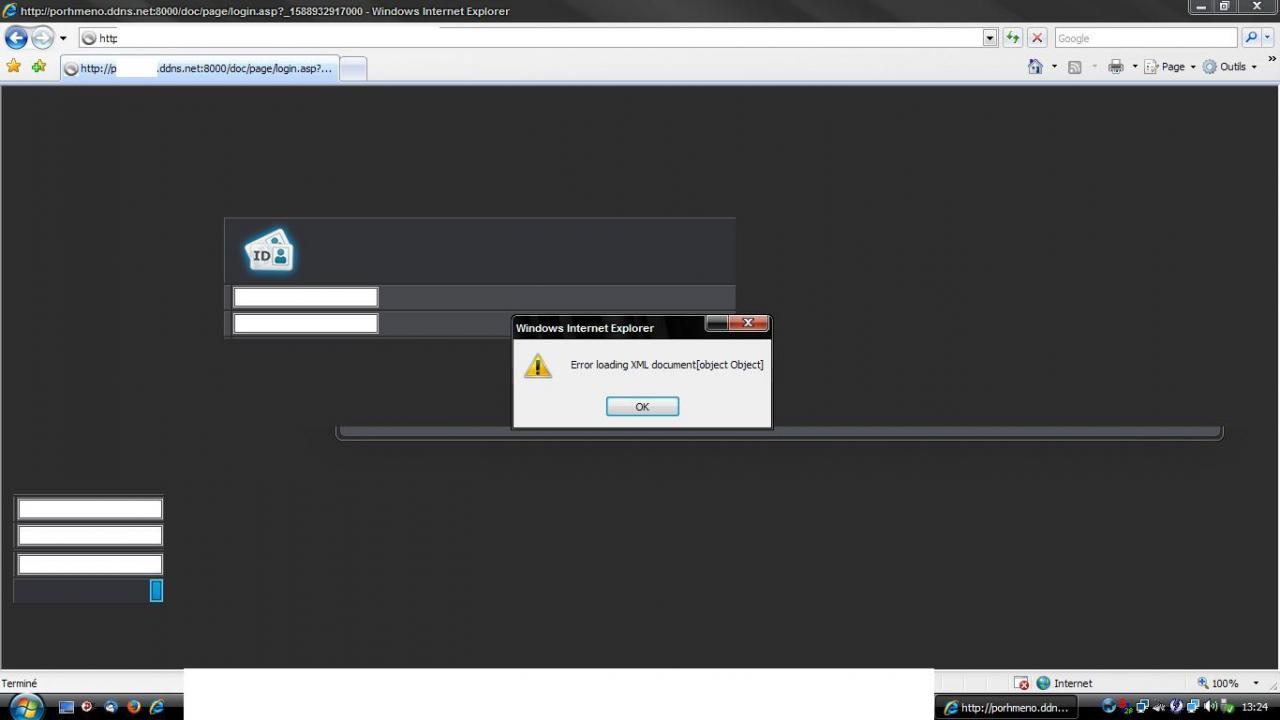Open the Windows Start menu orb
The image size is (1280, 720).
click(x=26, y=707)
